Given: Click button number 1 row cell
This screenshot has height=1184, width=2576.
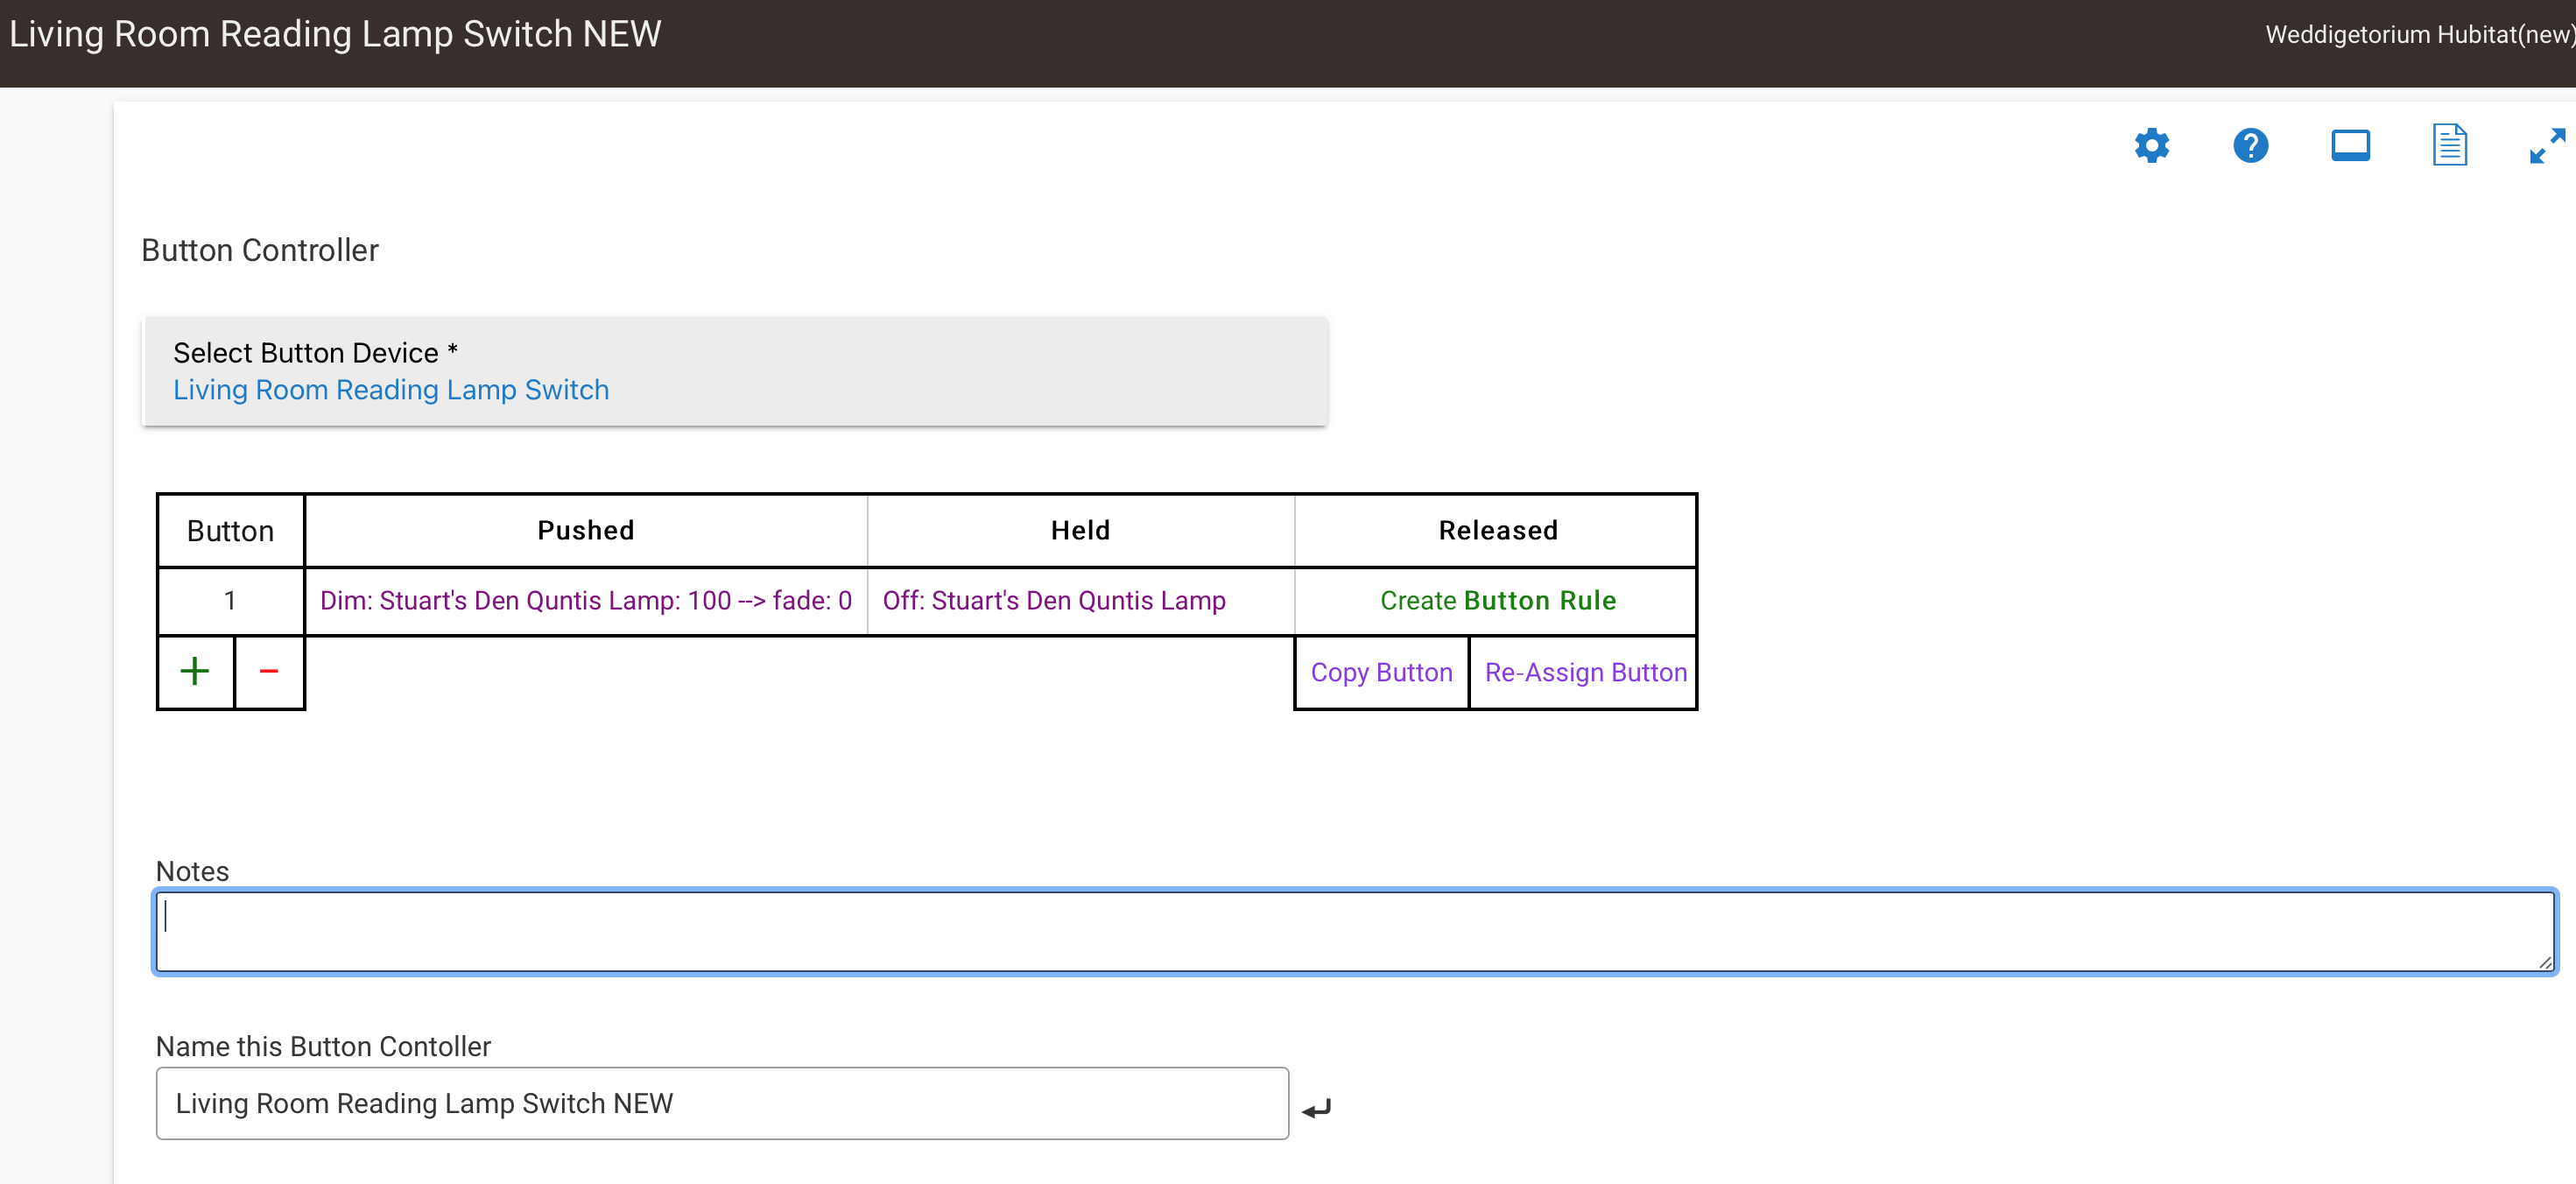Looking at the screenshot, I should (230, 600).
